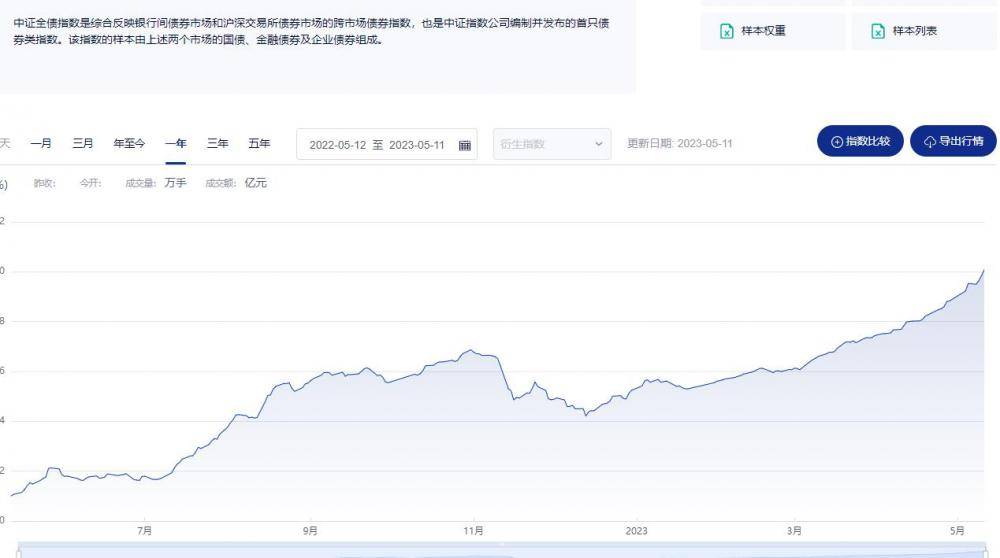Click the Excel icon beside 样本权重
Screen dimensions: 1000x558
[x=727, y=32]
